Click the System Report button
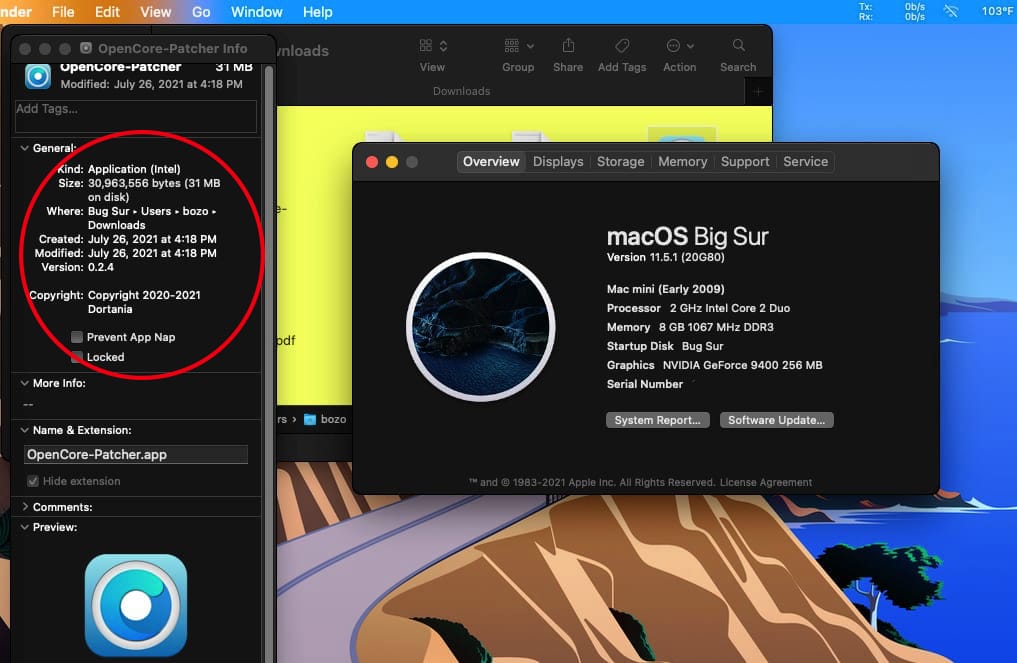1017x663 pixels. point(658,420)
